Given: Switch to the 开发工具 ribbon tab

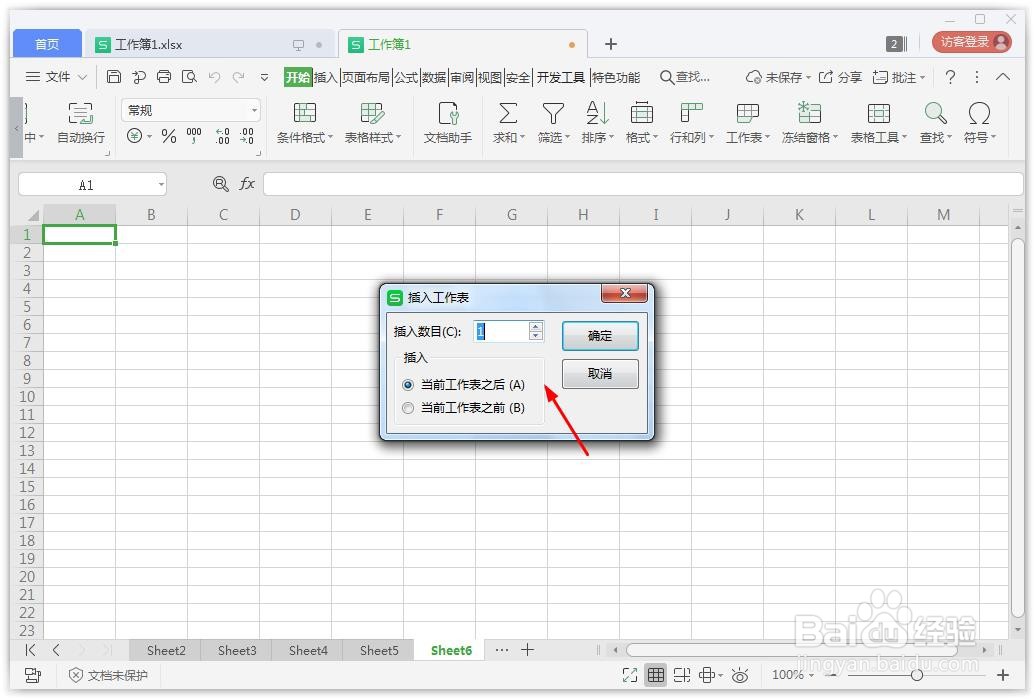Looking at the screenshot, I should [560, 76].
